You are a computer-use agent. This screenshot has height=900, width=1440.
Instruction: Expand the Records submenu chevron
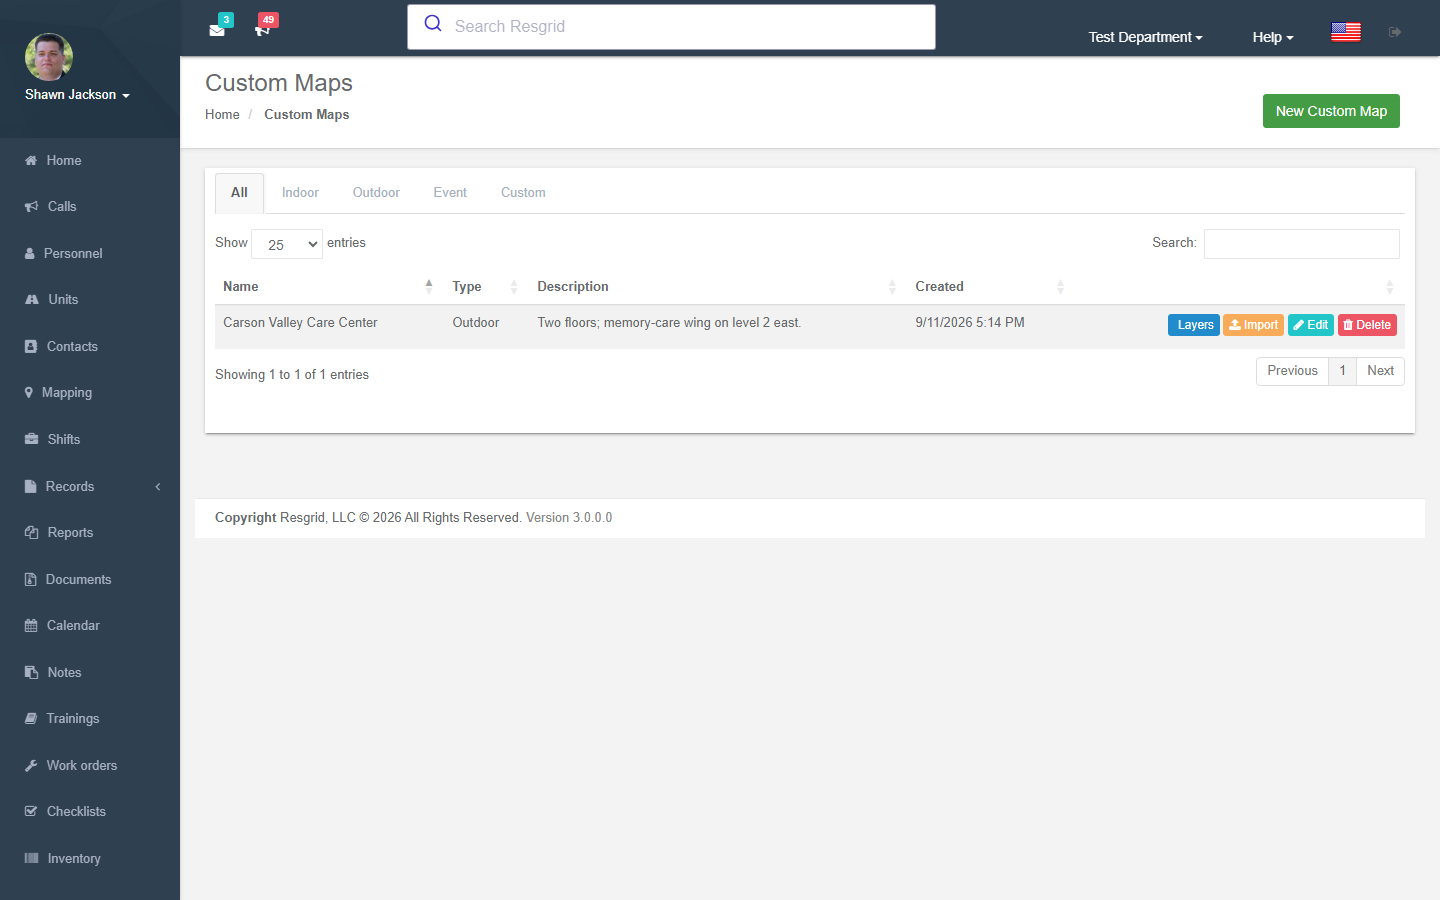point(158,487)
